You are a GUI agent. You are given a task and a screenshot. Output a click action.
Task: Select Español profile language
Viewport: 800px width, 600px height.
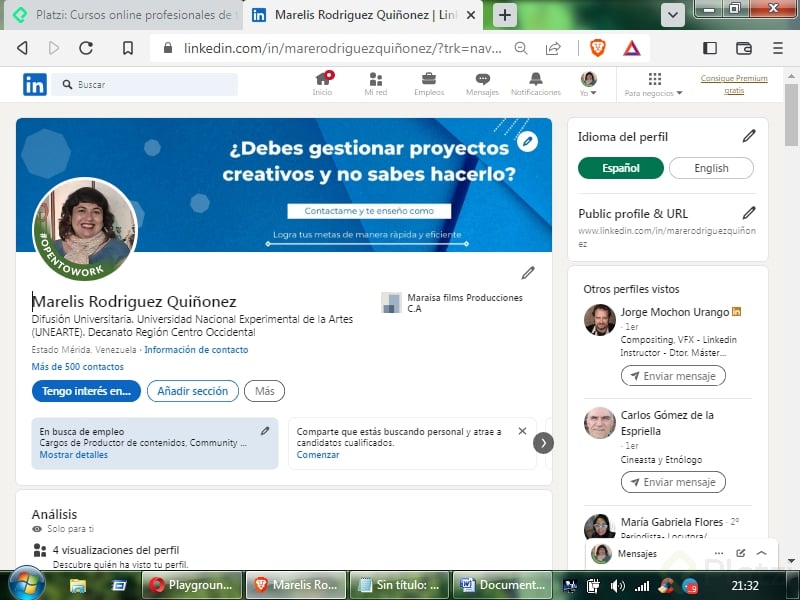coord(620,168)
